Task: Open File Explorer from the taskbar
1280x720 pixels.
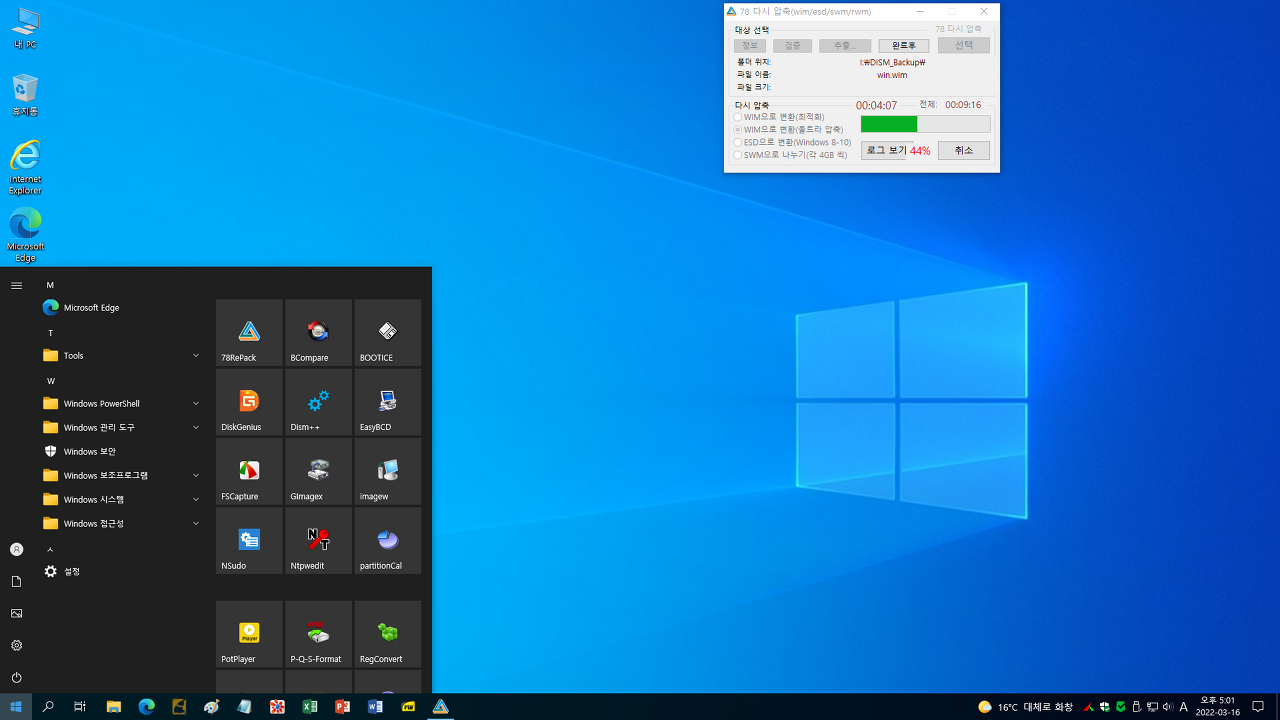Action: click(x=114, y=707)
